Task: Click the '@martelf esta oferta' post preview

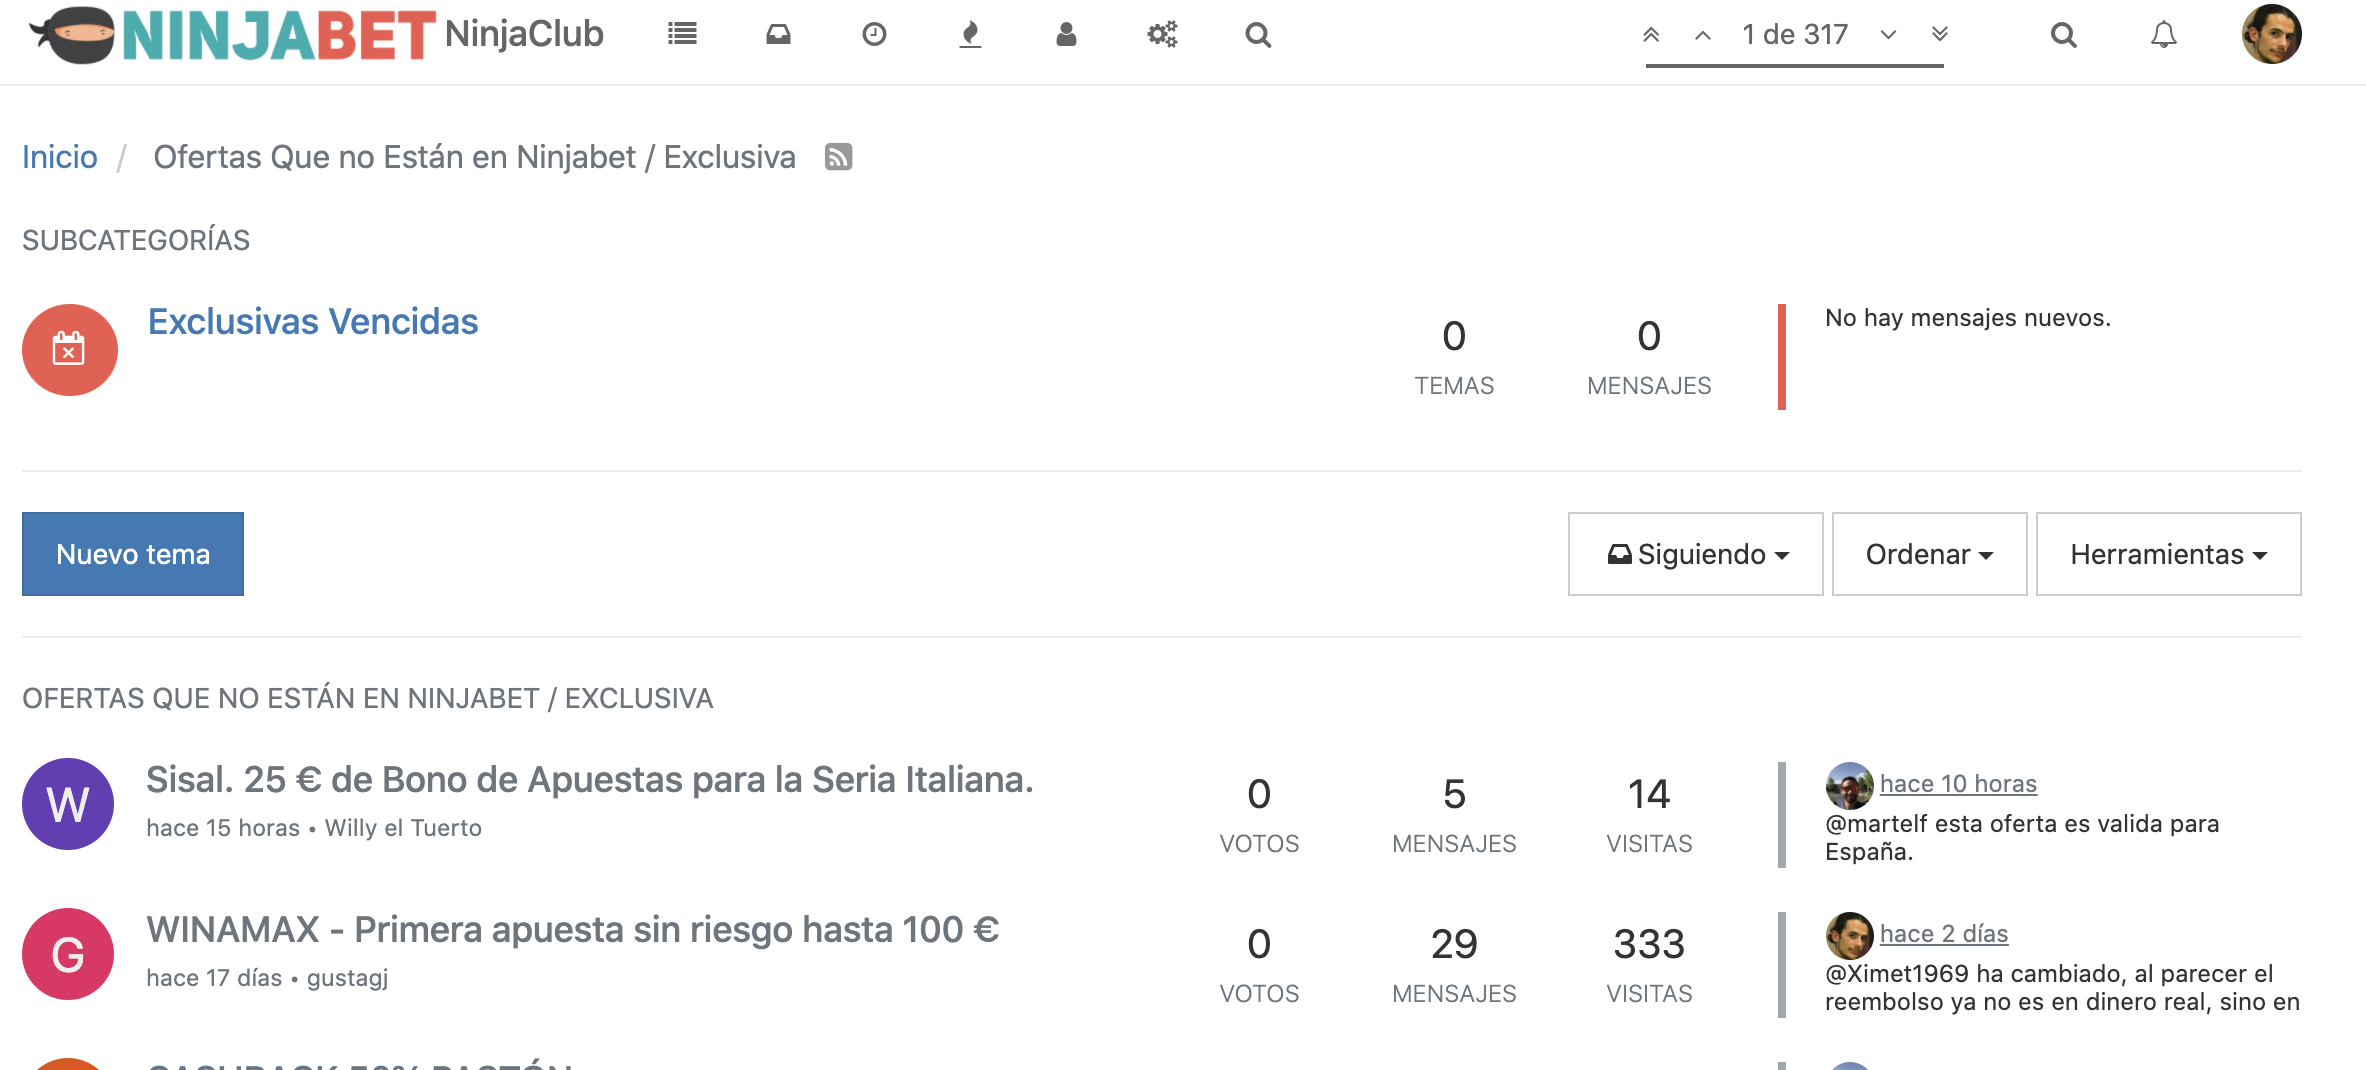Action: coord(2022,838)
